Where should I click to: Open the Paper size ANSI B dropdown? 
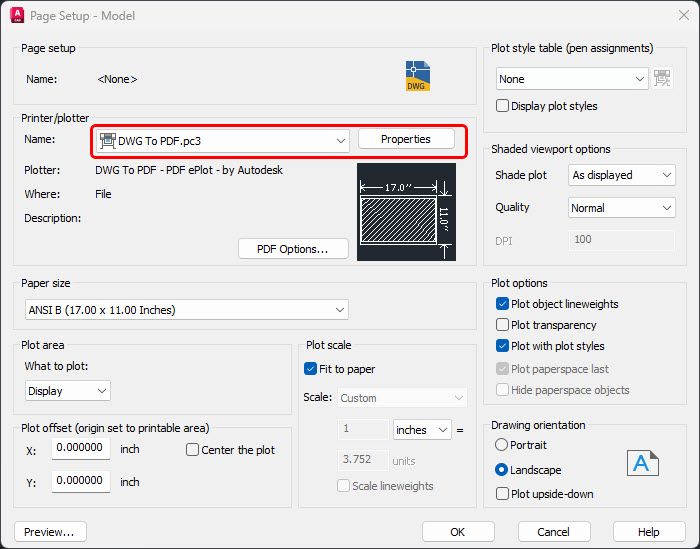pos(187,310)
